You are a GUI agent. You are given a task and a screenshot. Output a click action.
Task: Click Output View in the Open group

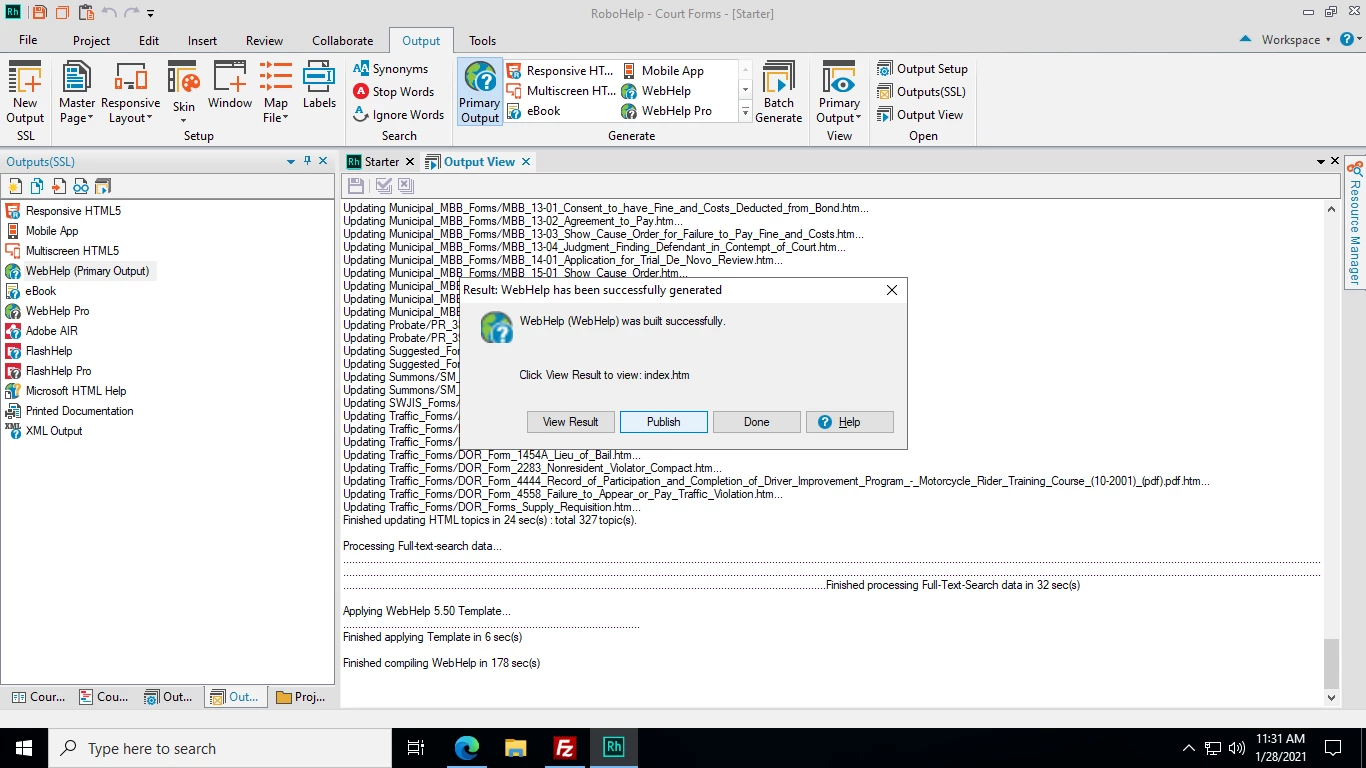(x=920, y=115)
